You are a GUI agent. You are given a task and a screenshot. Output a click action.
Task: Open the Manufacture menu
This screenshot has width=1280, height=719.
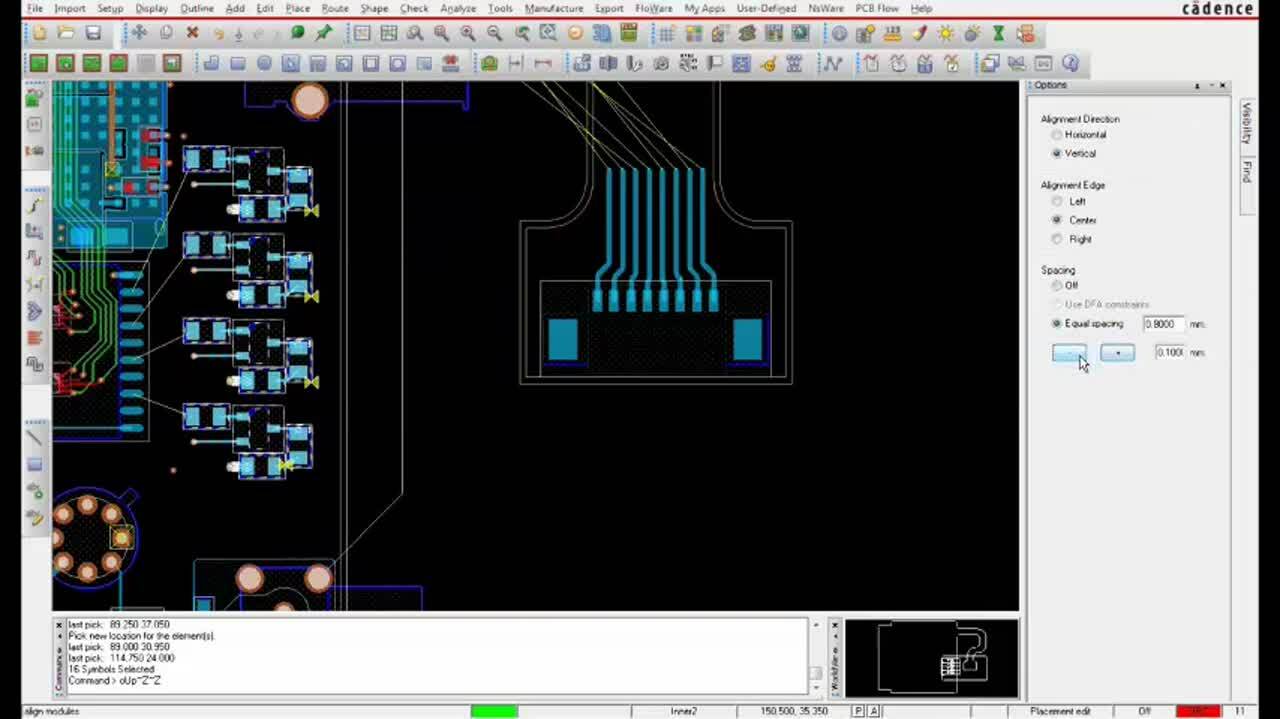pos(553,8)
